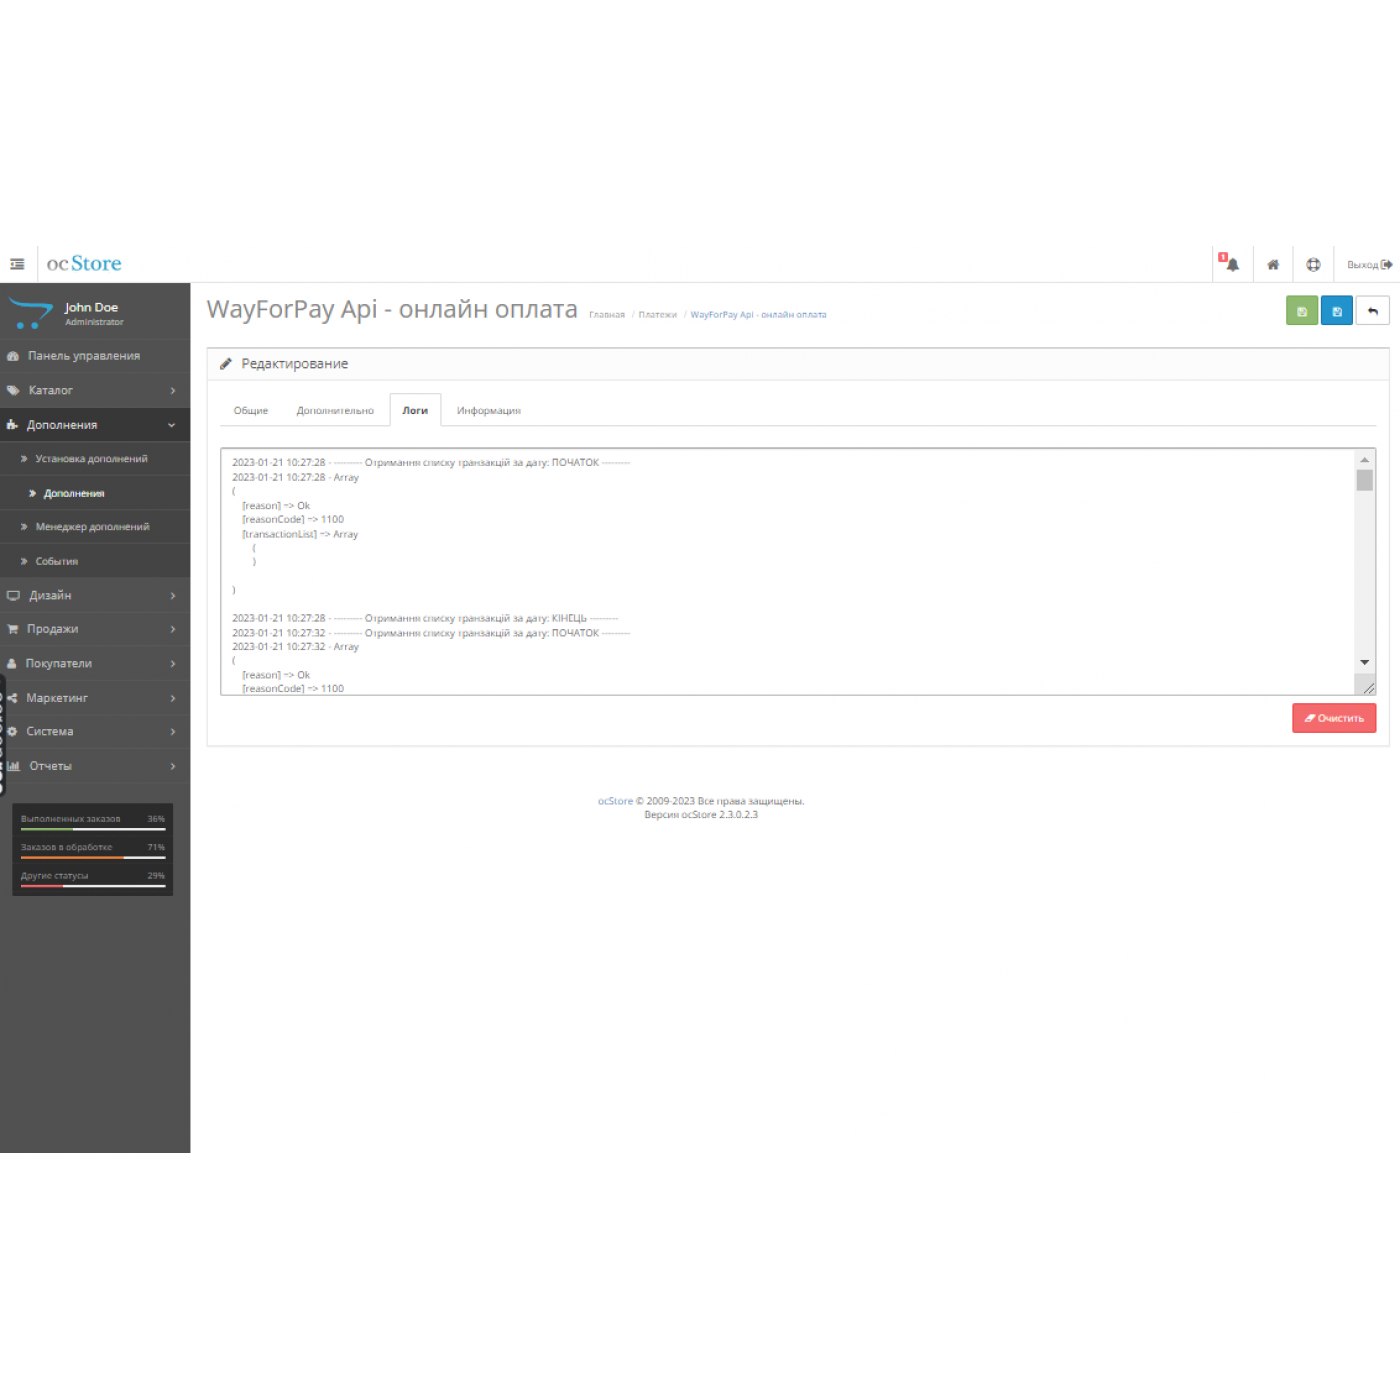Expand the Продажи sidebar menu
This screenshot has height=1400, width=1400.
(x=95, y=629)
